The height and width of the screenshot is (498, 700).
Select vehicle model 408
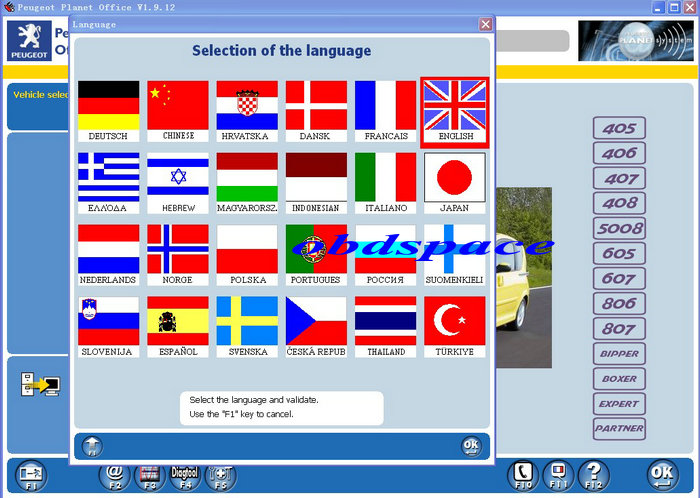[x=619, y=203]
